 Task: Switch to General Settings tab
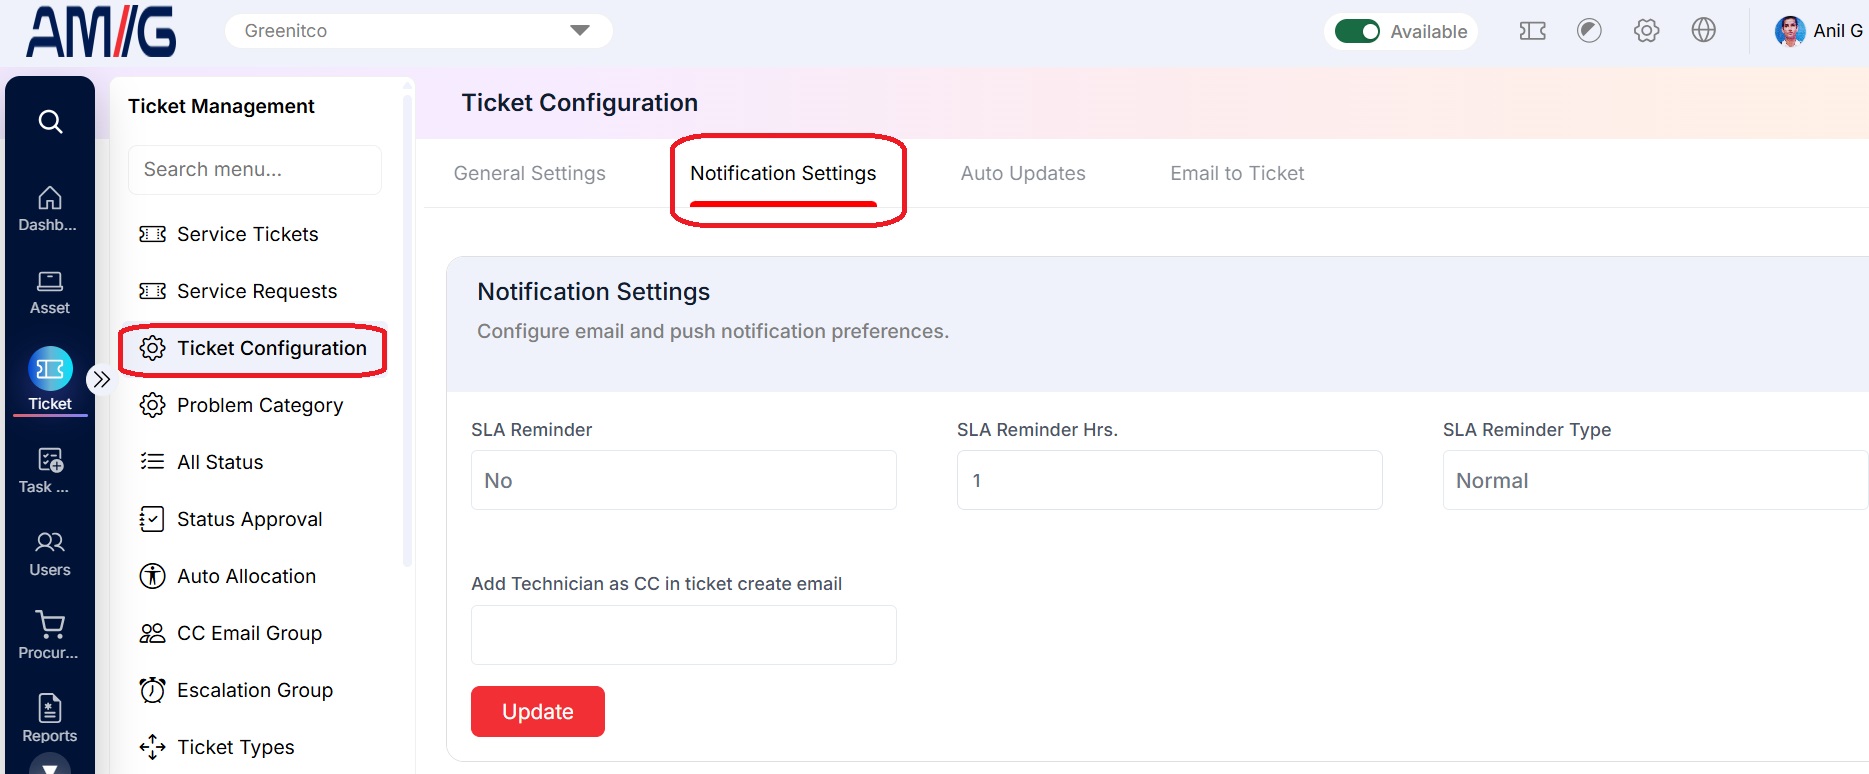click(530, 173)
